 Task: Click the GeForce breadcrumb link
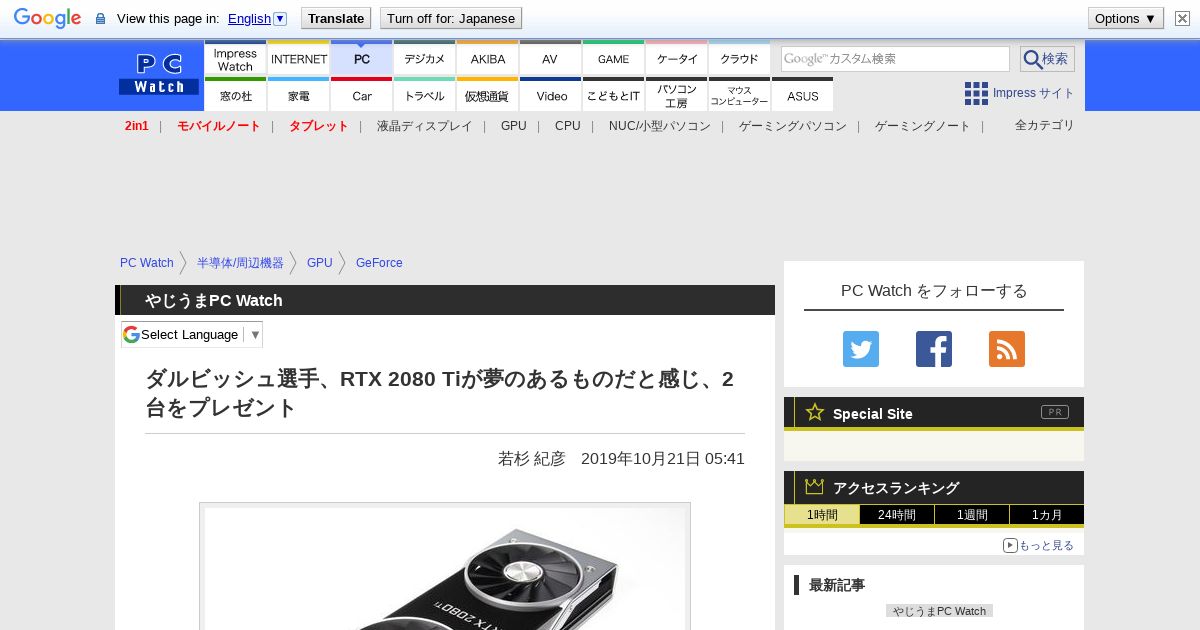pyautogui.click(x=379, y=263)
